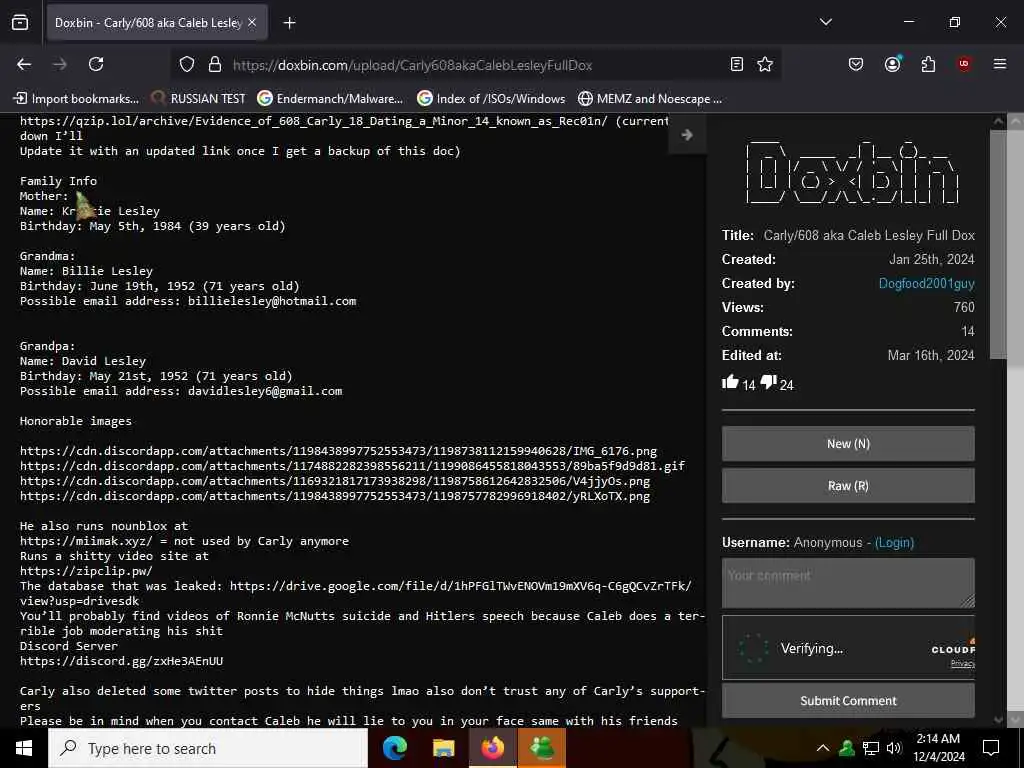Show hidden system tray icons
The height and width of the screenshot is (768, 1024).
point(823,748)
